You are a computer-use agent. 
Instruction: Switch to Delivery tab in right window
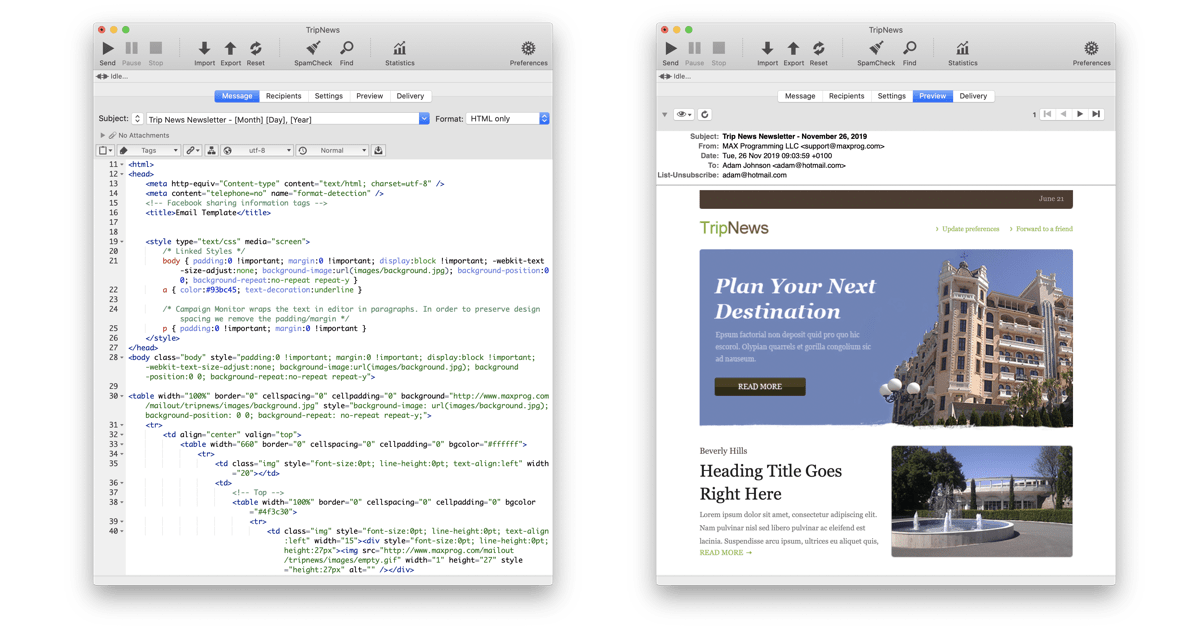coord(973,96)
